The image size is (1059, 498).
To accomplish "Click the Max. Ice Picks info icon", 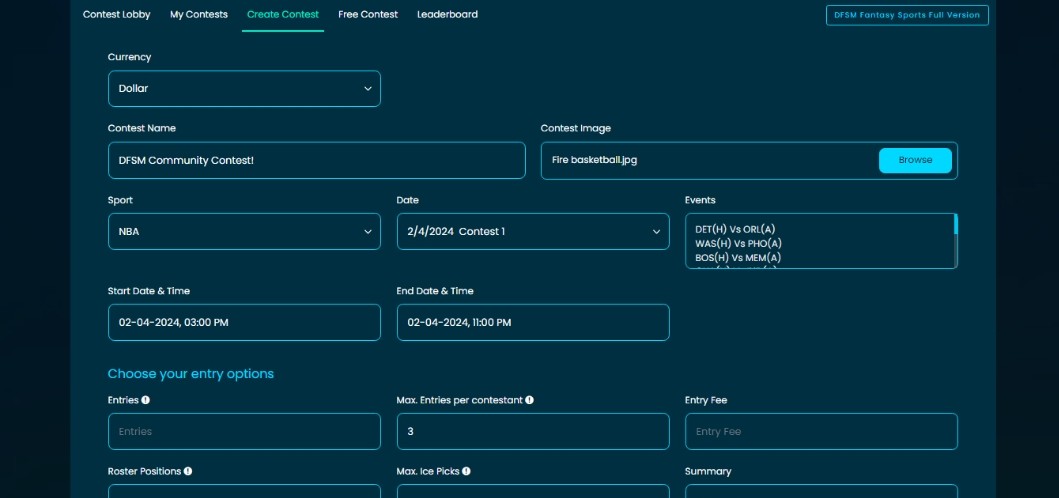I will point(466,471).
